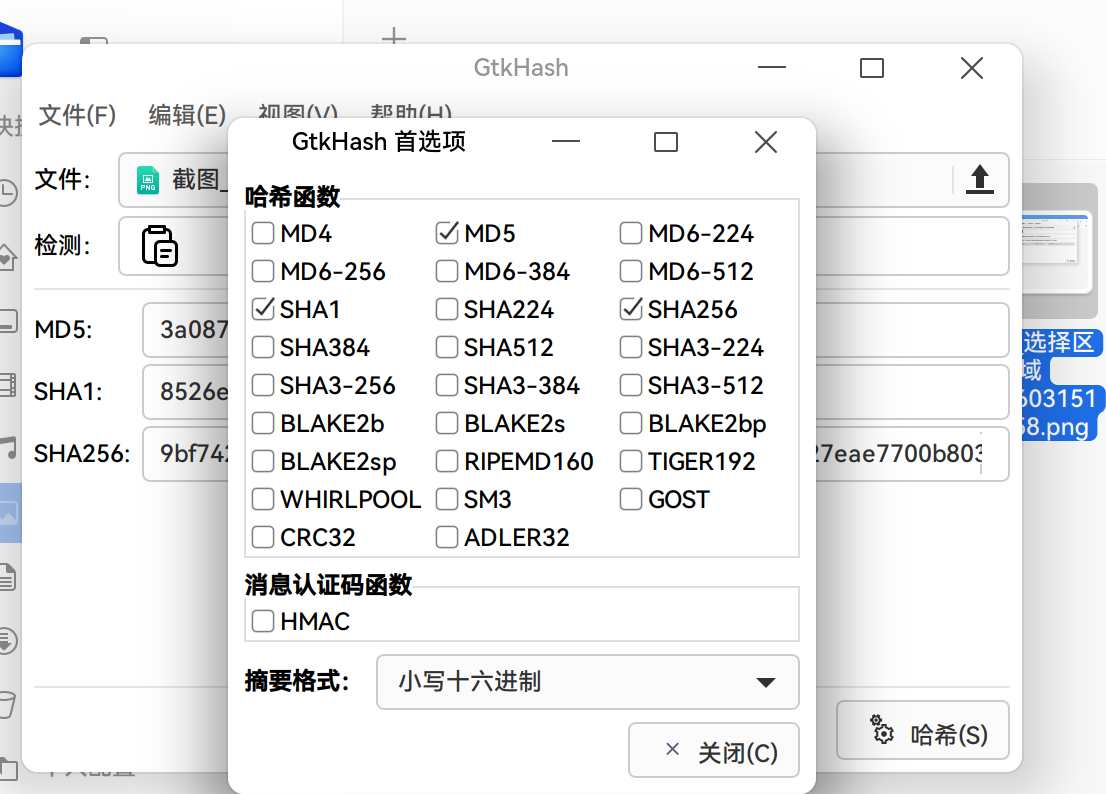Open the 摘要格式 digest format dropdown
The height and width of the screenshot is (794, 1106).
[587, 682]
